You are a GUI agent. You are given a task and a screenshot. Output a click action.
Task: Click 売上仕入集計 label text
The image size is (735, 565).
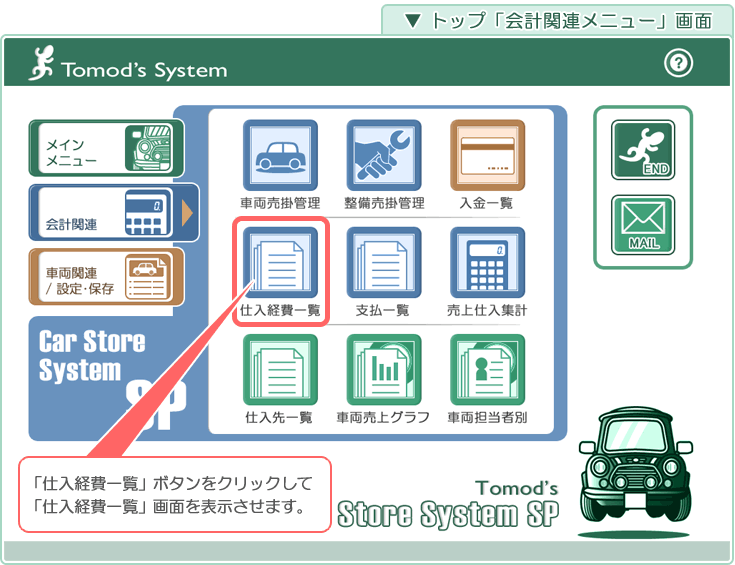pyautogui.click(x=487, y=310)
